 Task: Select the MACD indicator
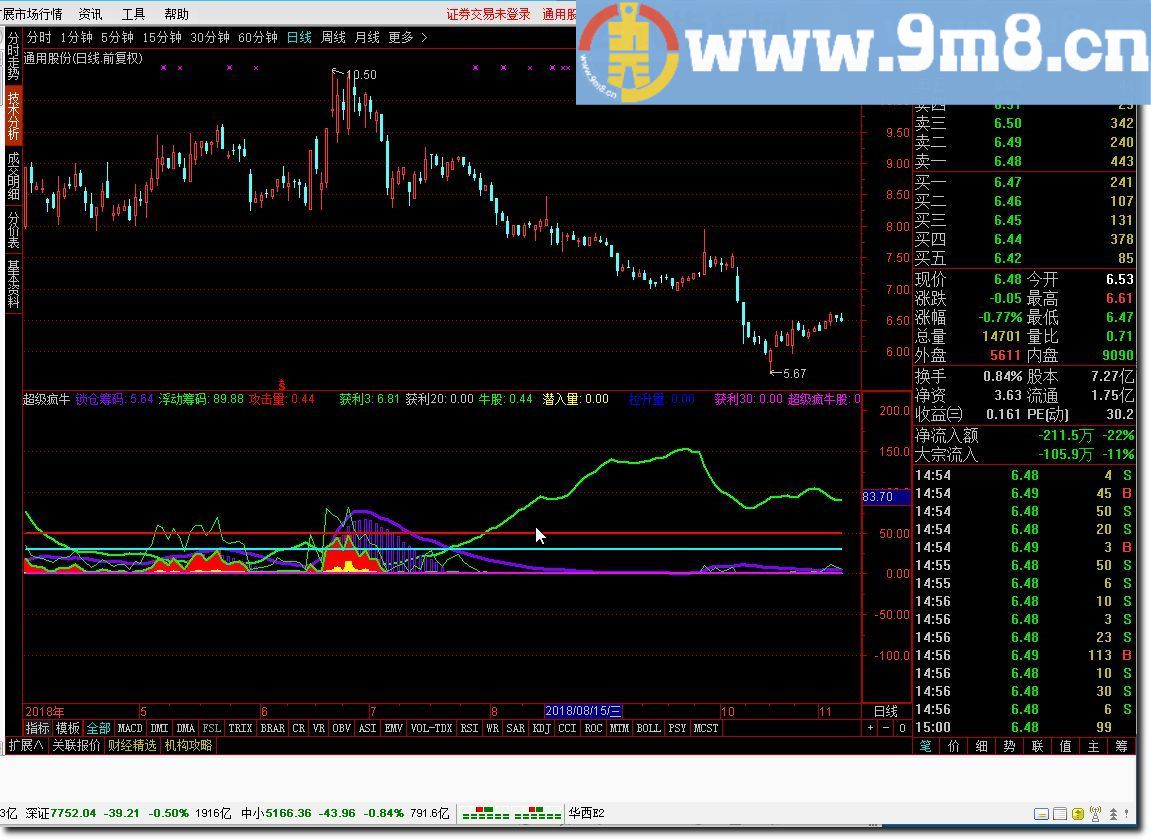tap(129, 728)
